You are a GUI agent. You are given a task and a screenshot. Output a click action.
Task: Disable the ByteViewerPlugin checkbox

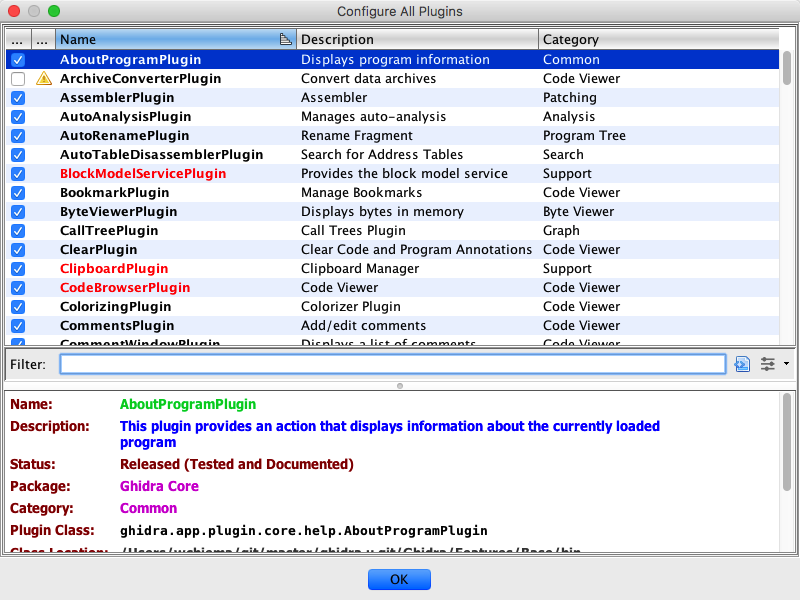(x=18, y=212)
